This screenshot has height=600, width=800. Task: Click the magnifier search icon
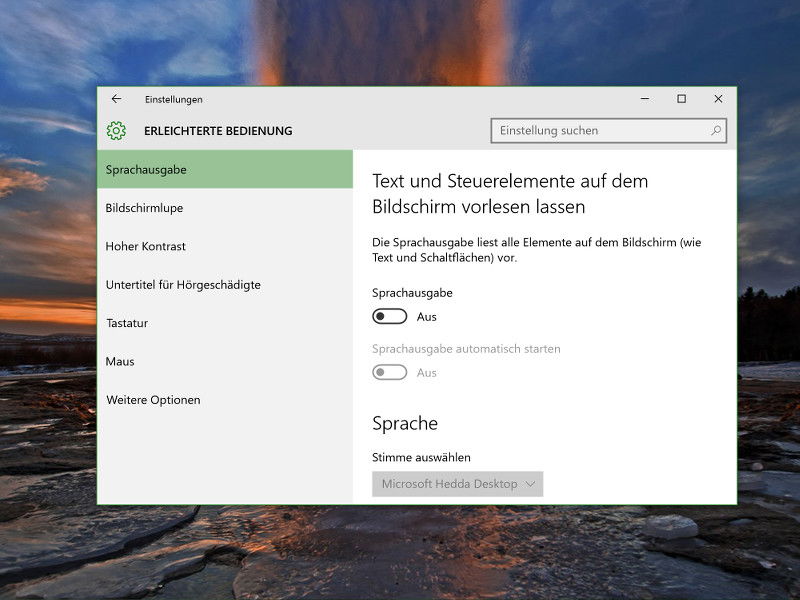click(x=716, y=131)
